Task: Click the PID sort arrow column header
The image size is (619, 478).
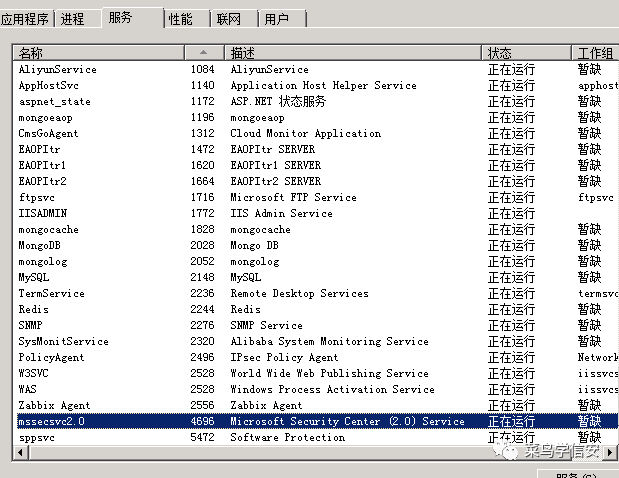Action: (x=204, y=52)
